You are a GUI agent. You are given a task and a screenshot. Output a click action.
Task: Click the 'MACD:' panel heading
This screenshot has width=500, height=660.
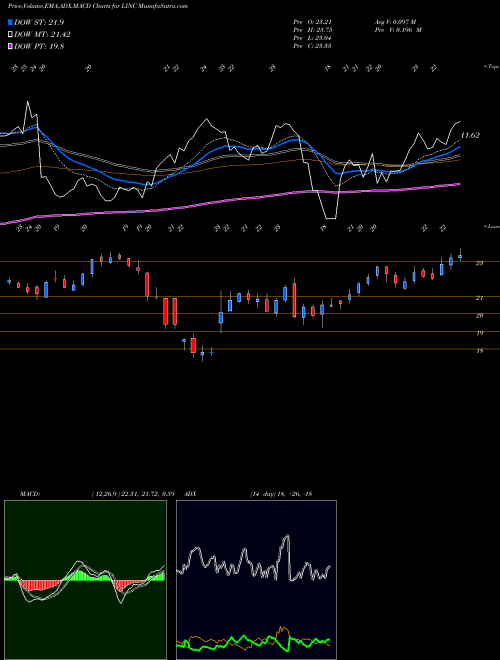coord(30,494)
